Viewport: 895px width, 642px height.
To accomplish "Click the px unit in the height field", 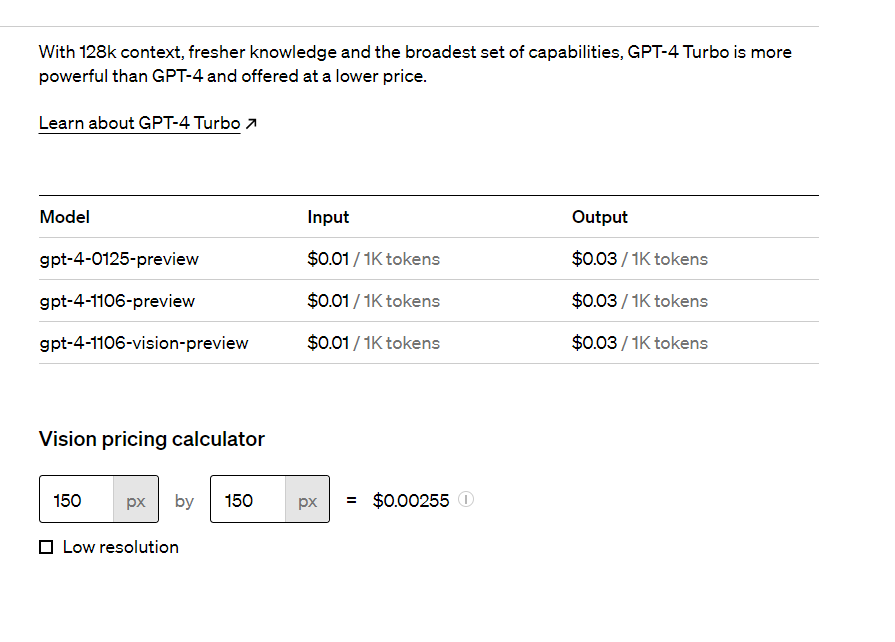I will point(307,500).
